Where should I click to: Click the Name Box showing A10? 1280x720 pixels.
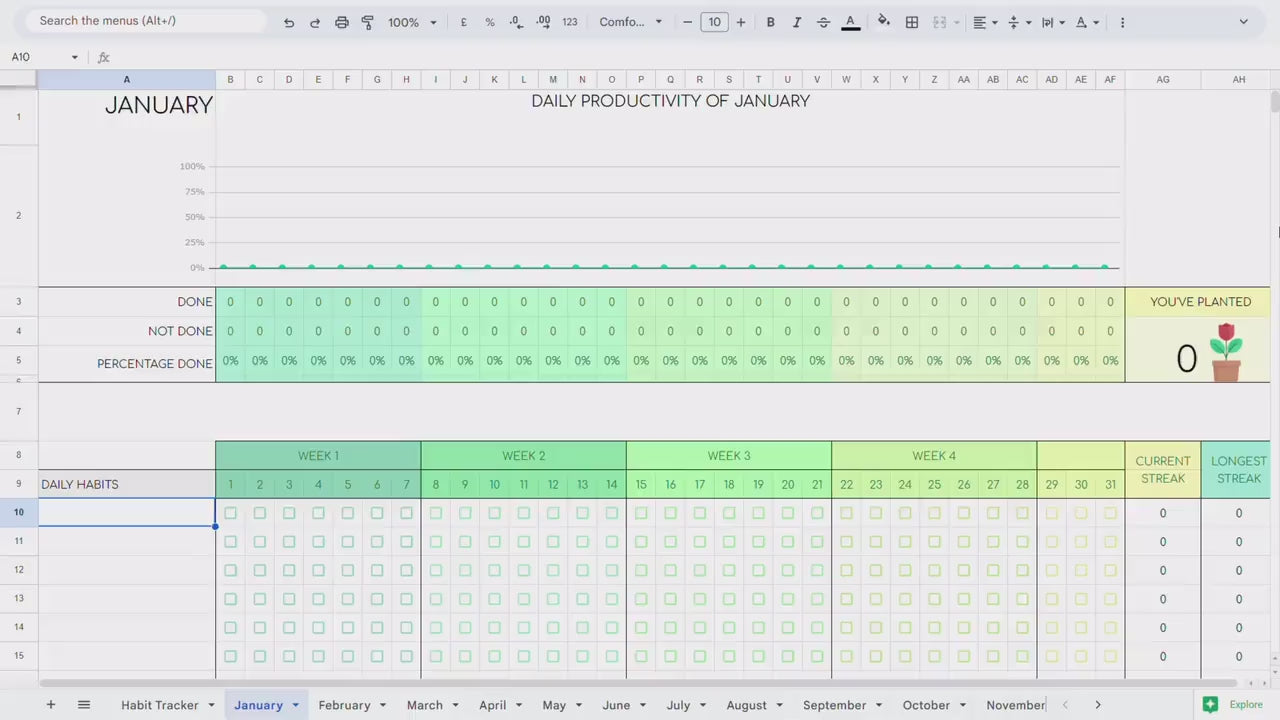(x=40, y=57)
